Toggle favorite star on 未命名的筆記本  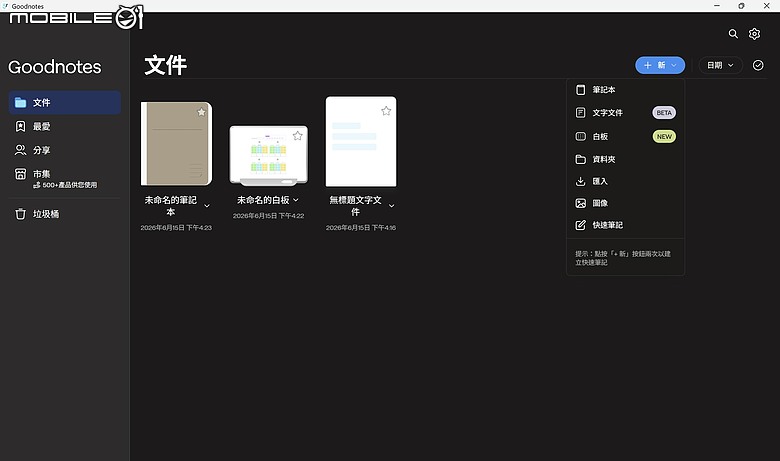click(201, 112)
